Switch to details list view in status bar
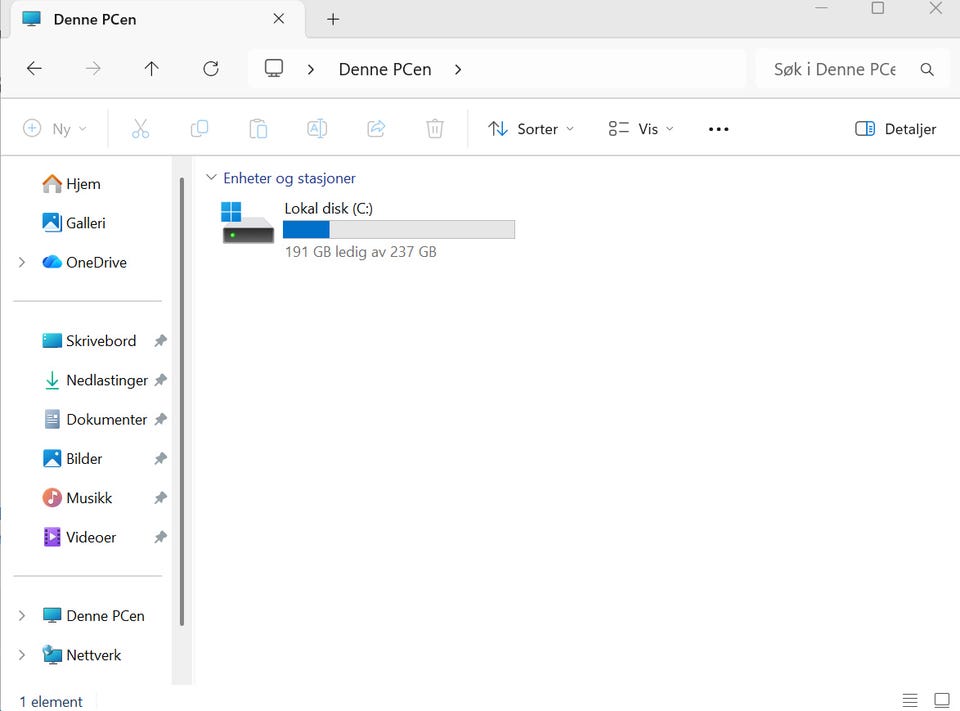The height and width of the screenshot is (711, 960). (x=909, y=700)
